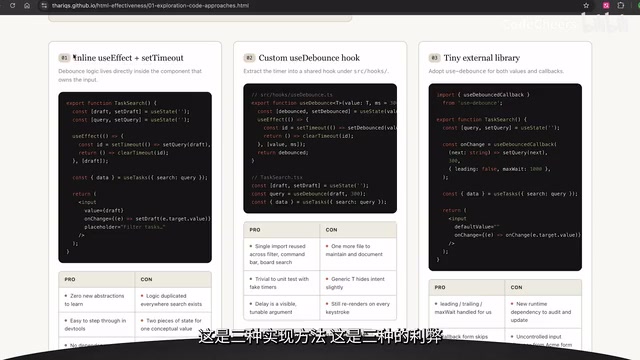640x360 pixels.
Task: Open the Extensions puzzle icon
Action: (621, 5)
